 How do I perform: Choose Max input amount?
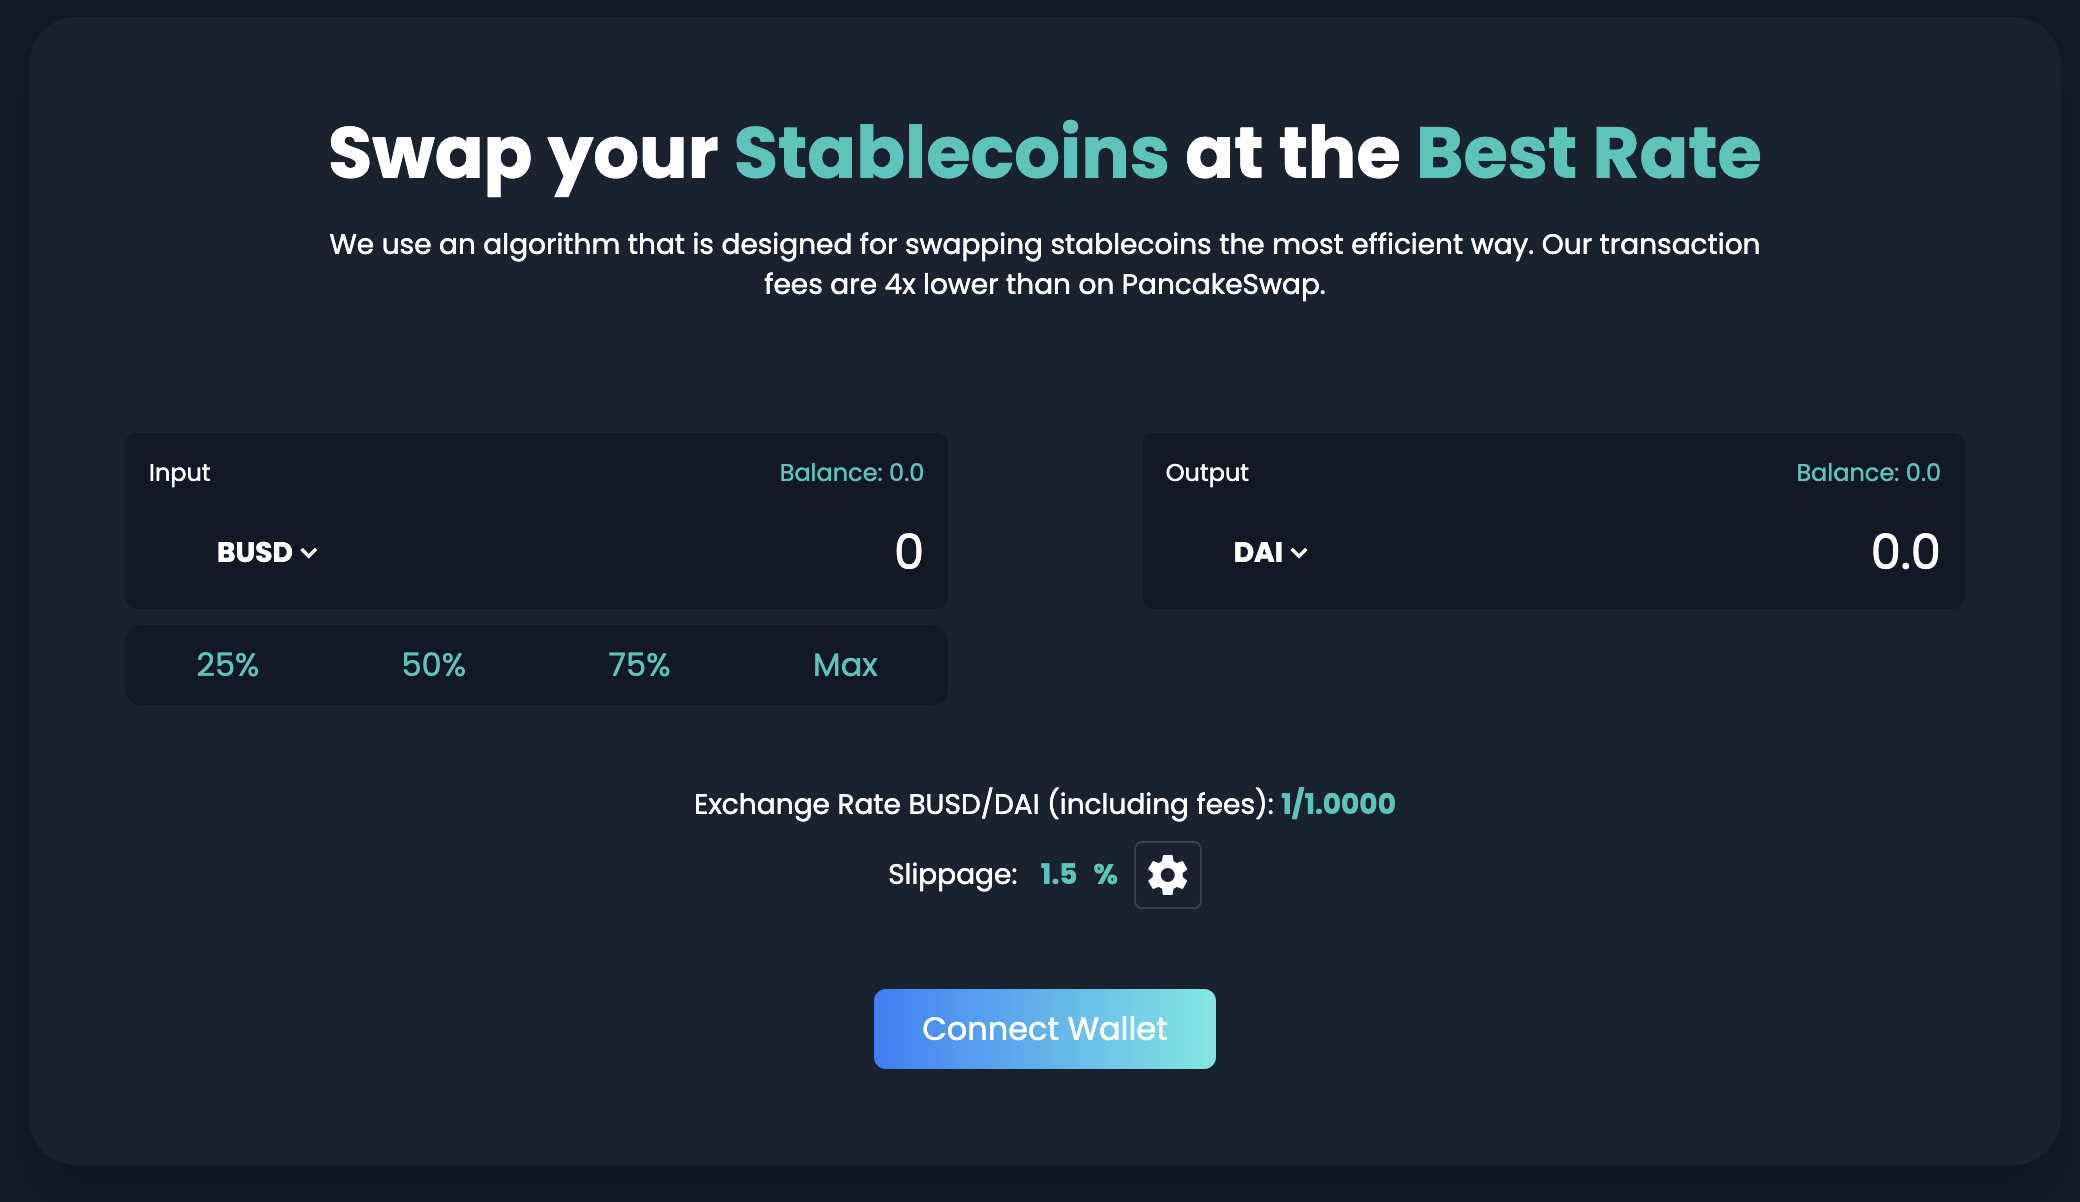[845, 665]
